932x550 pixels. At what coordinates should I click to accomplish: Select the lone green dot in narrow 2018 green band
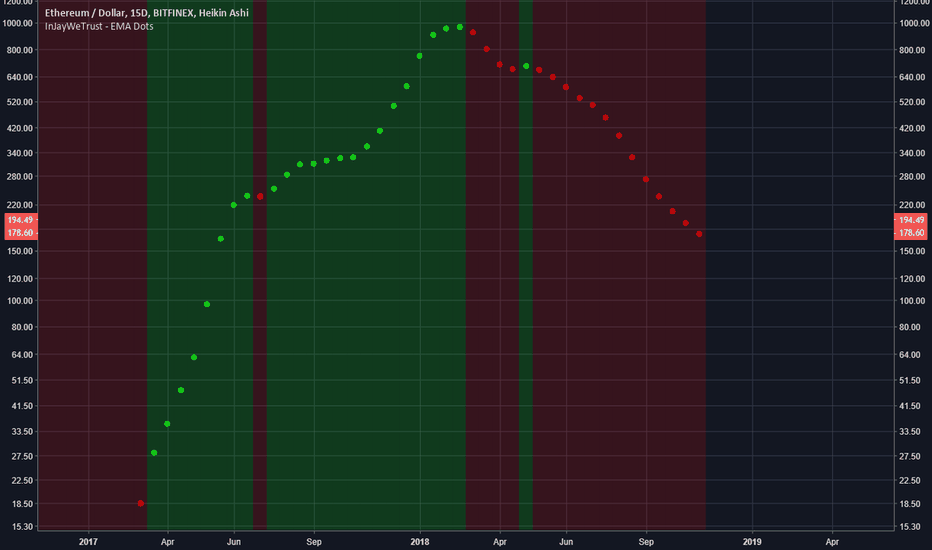pyautogui.click(x=526, y=66)
